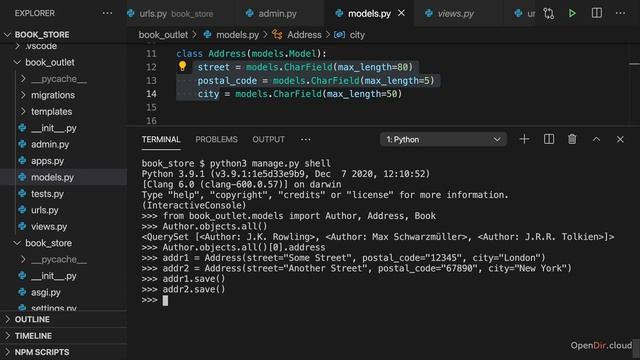Click the postal_code field in code

(227, 80)
